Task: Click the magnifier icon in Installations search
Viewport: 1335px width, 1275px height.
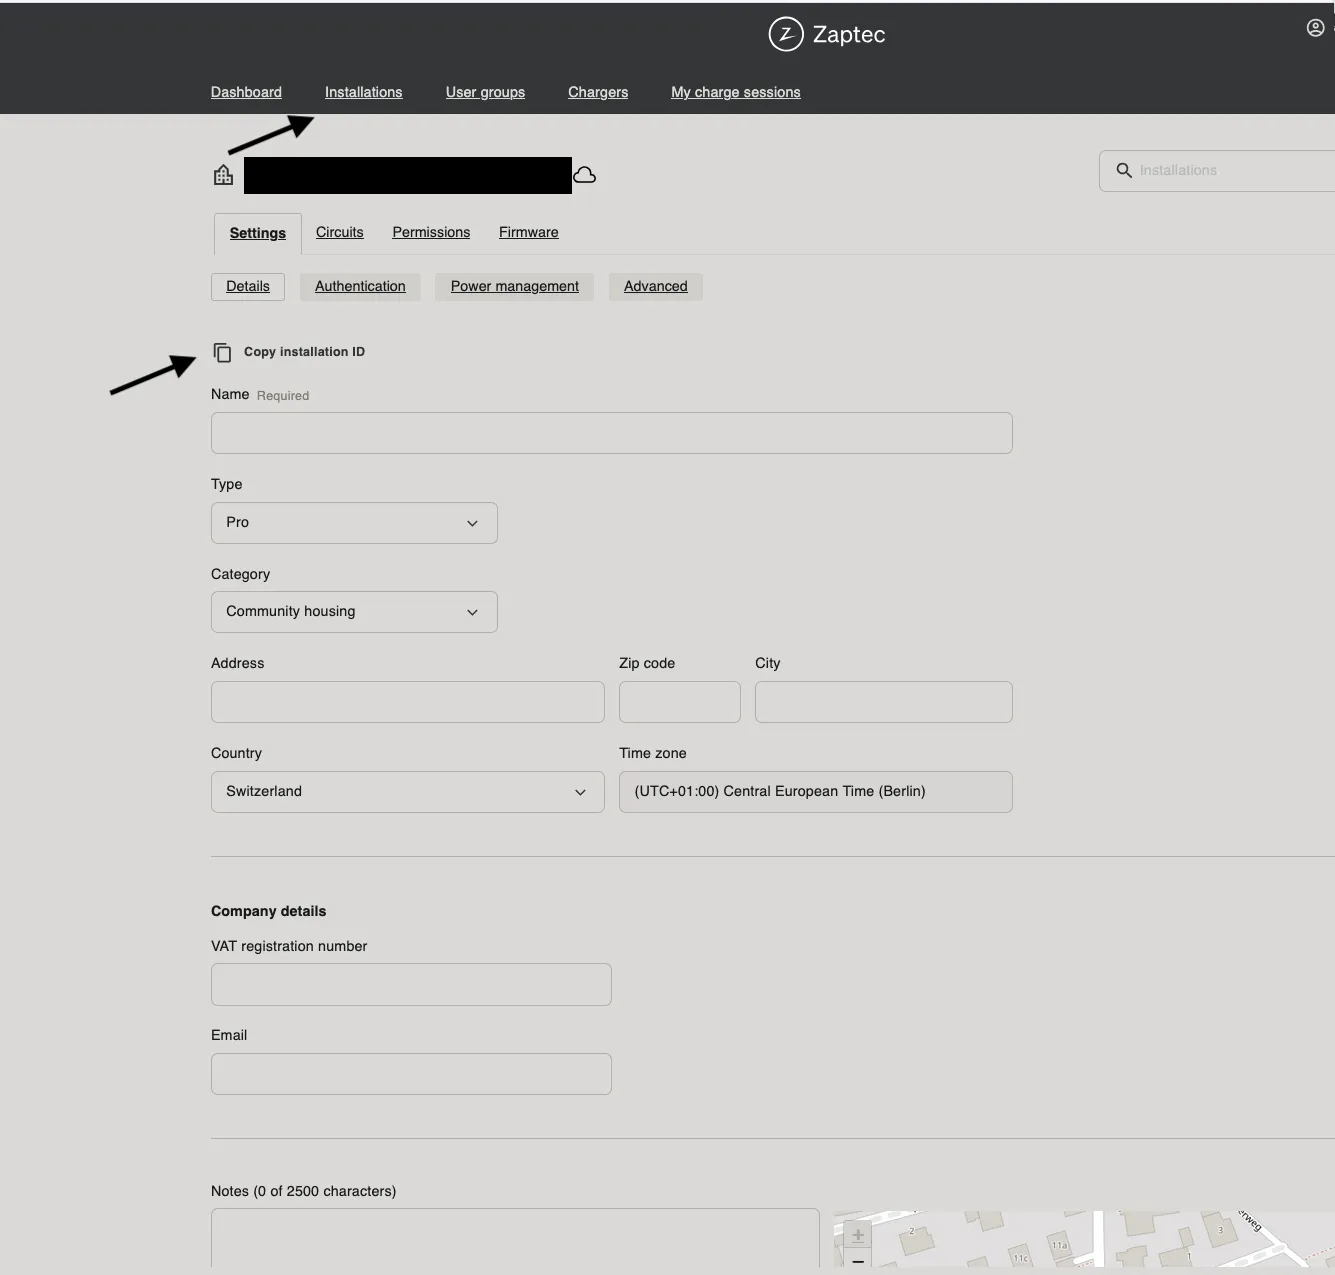Action: point(1124,170)
